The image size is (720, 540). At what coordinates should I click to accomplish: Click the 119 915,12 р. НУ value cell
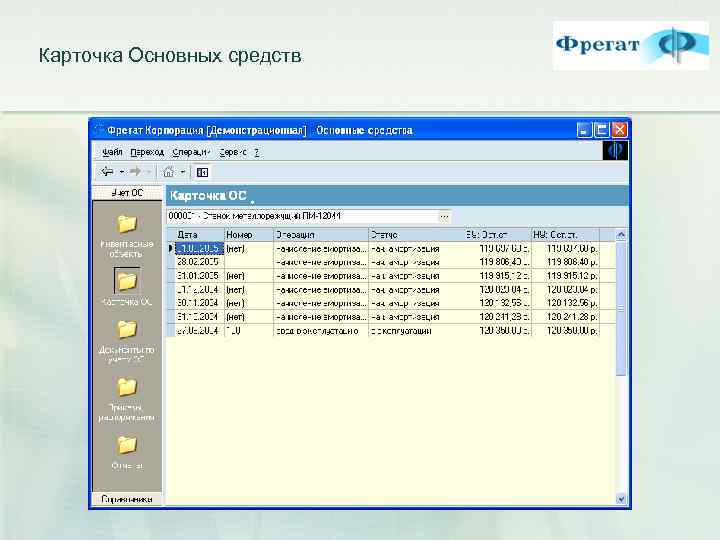click(566, 276)
